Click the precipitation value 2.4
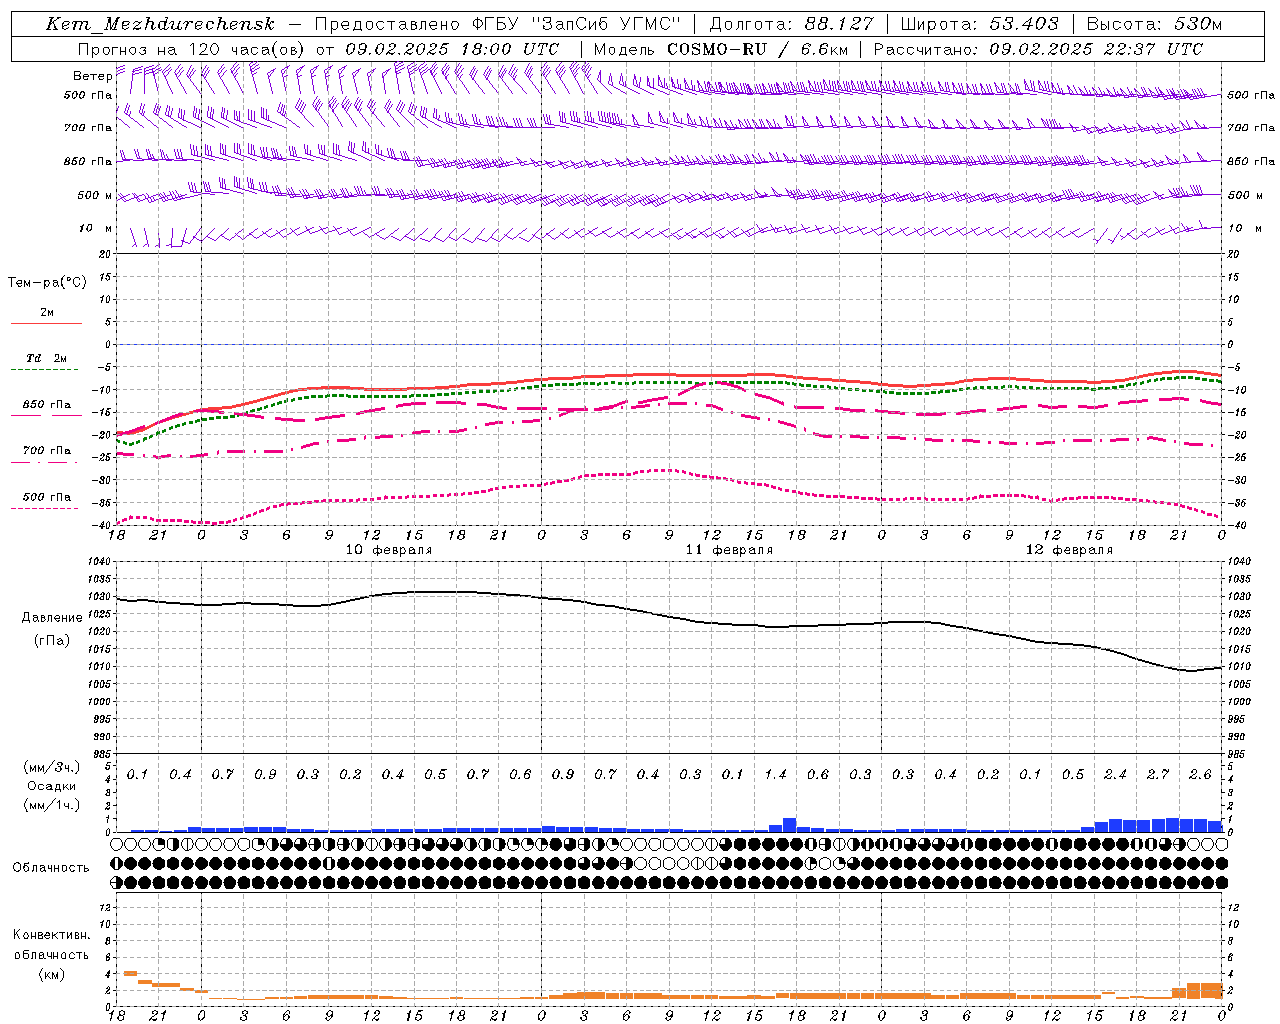 1115,774
